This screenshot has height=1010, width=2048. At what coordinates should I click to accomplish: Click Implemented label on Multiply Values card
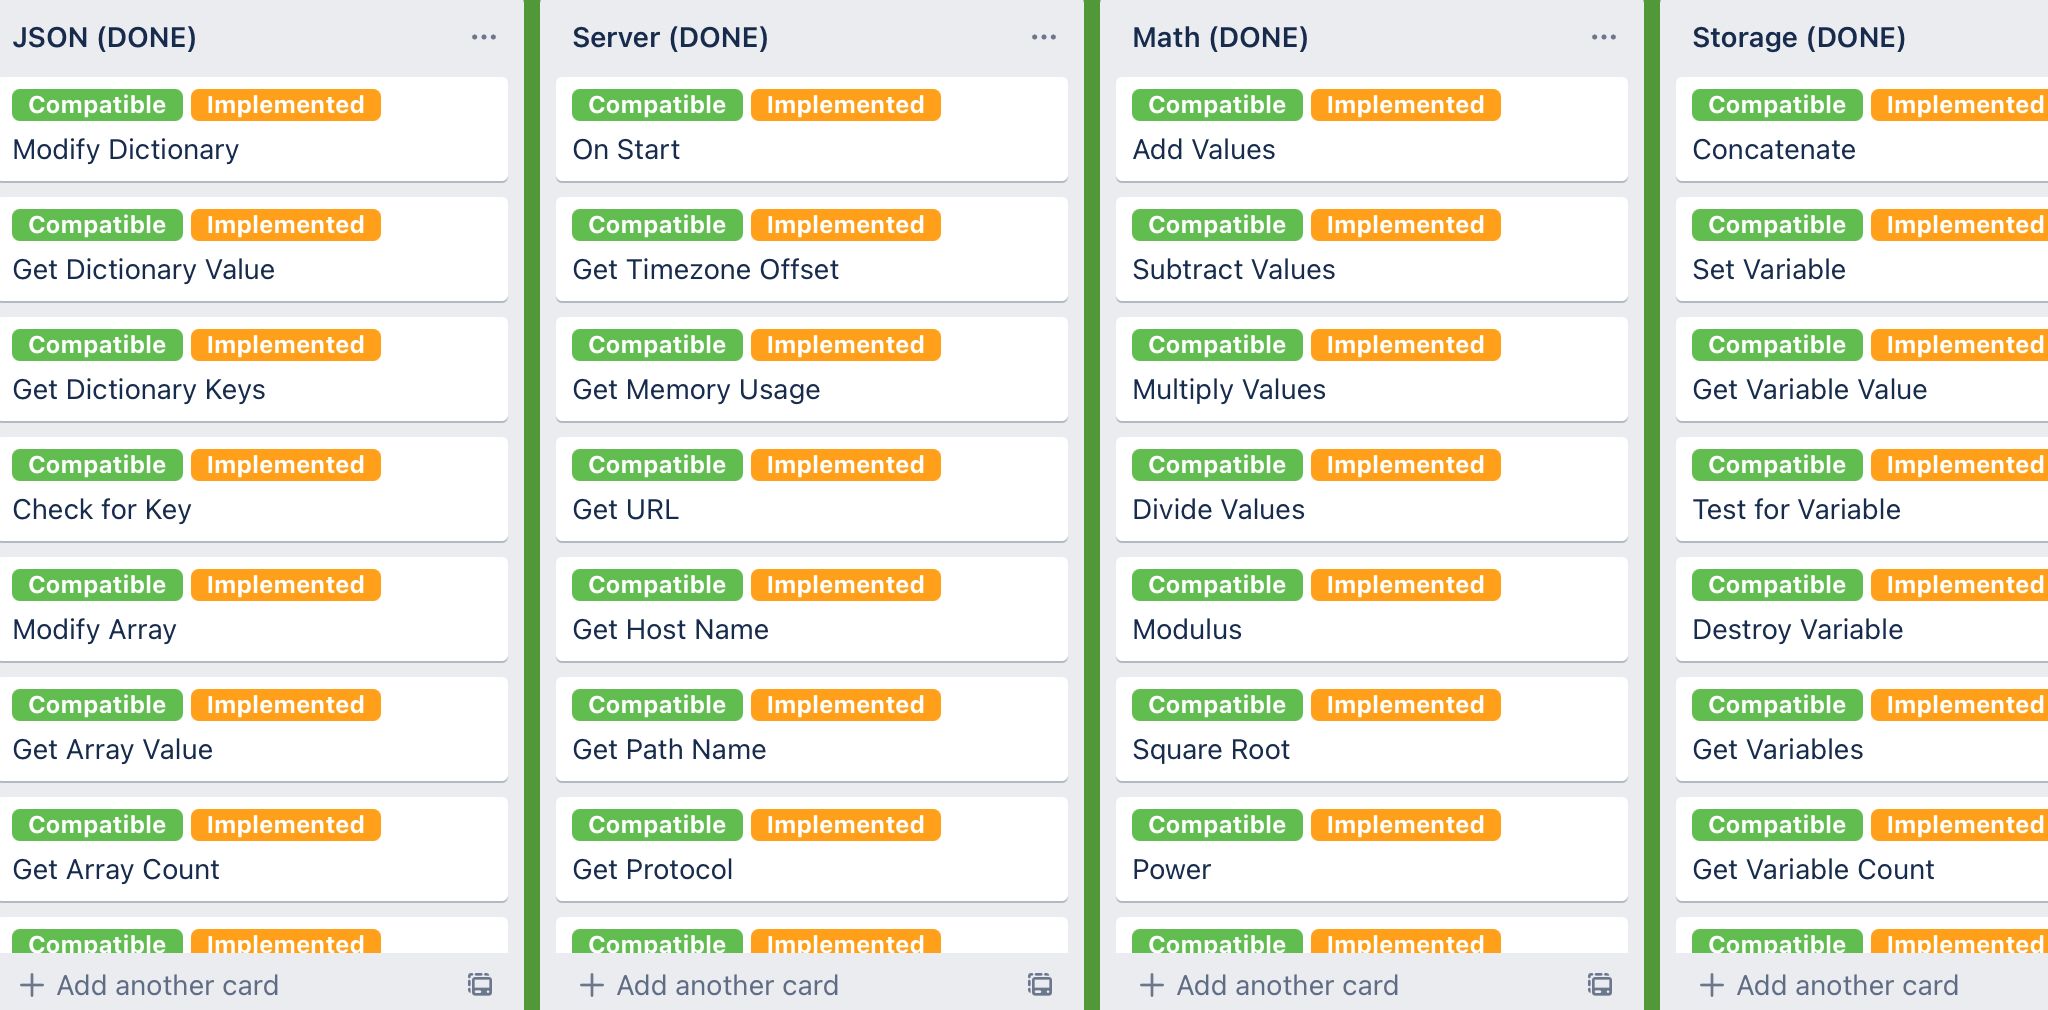(x=1405, y=345)
